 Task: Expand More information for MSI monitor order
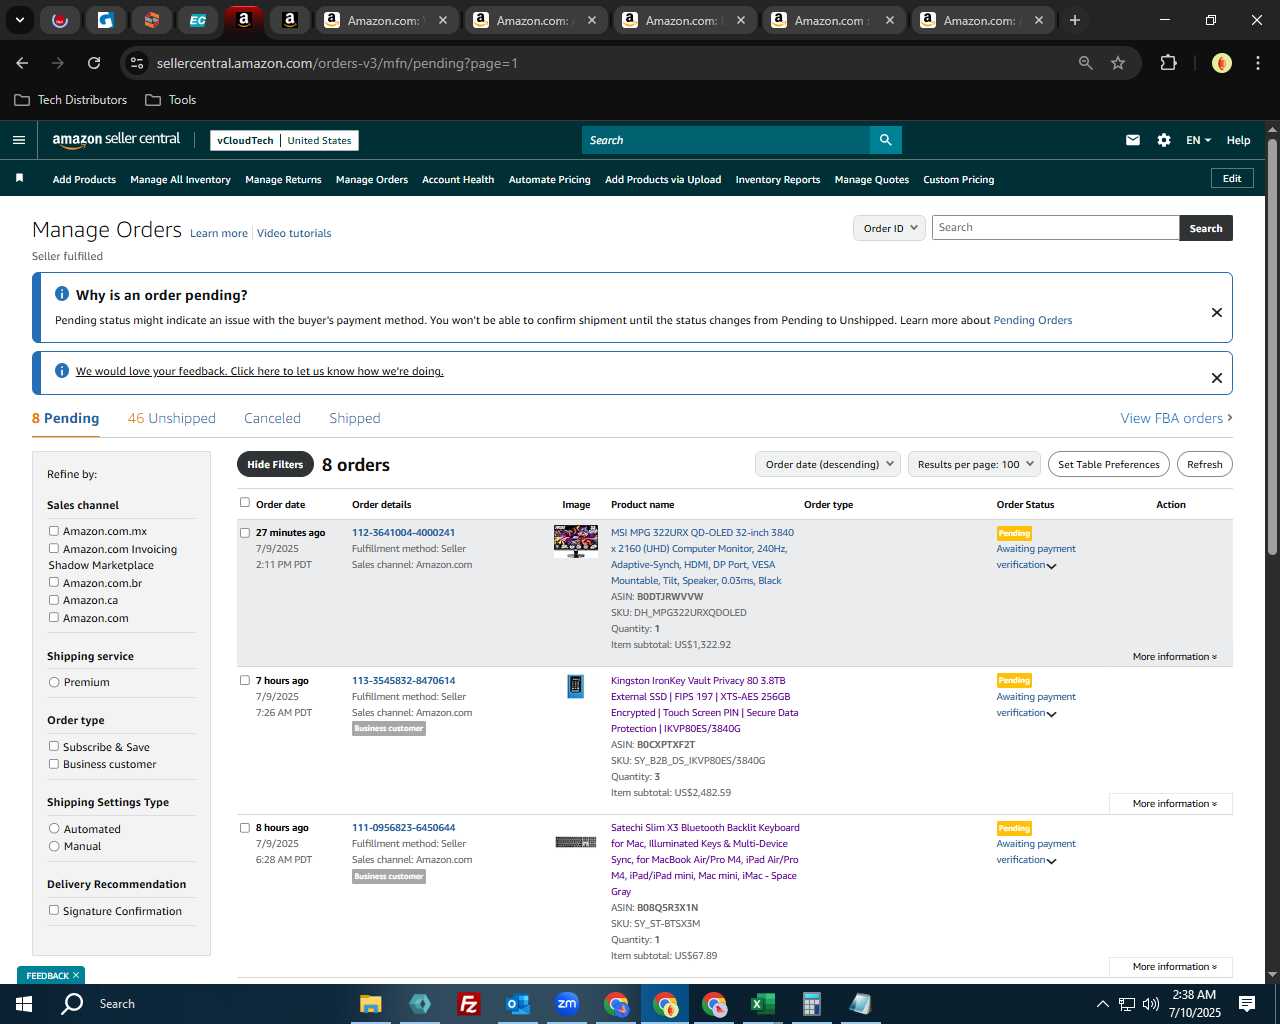coord(1174,657)
